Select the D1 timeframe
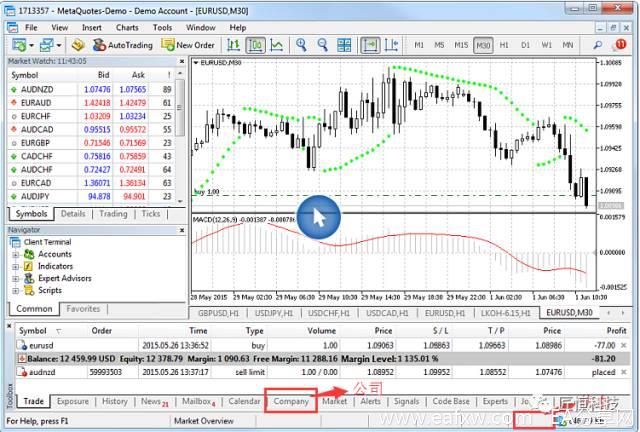Viewport: 640px width, 432px height. click(525, 45)
